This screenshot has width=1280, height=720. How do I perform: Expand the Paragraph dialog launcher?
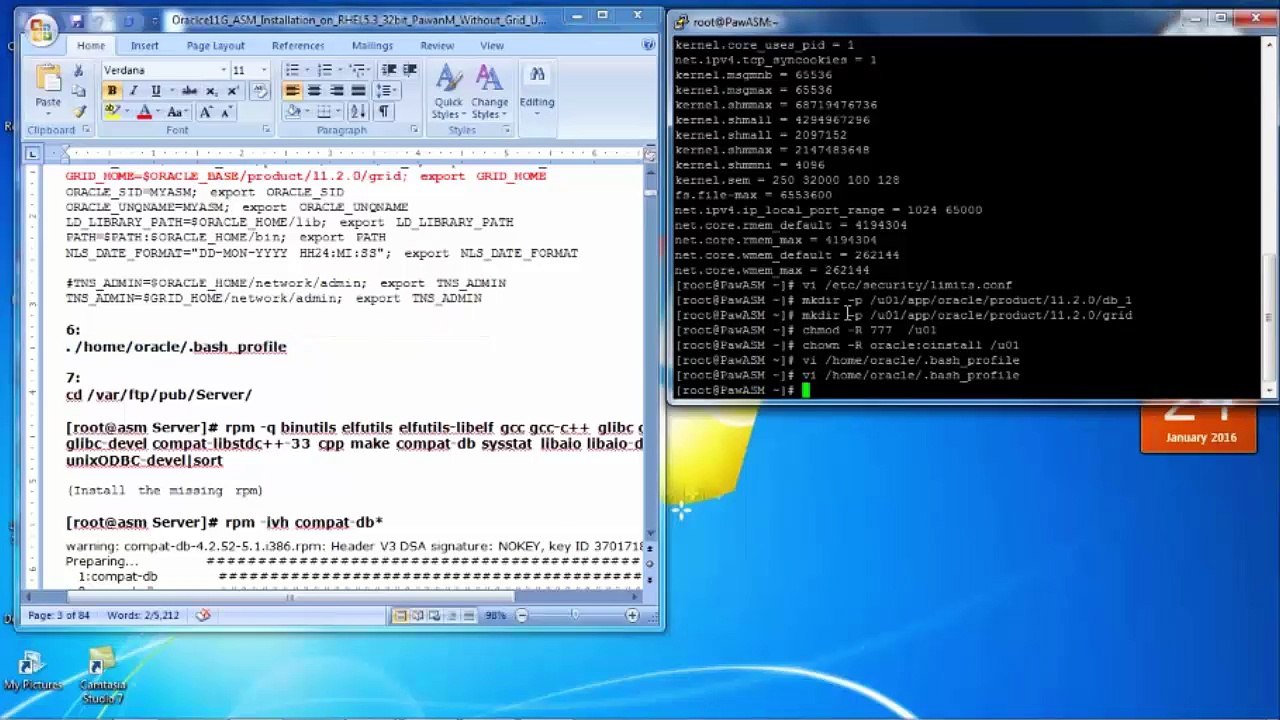point(414,130)
